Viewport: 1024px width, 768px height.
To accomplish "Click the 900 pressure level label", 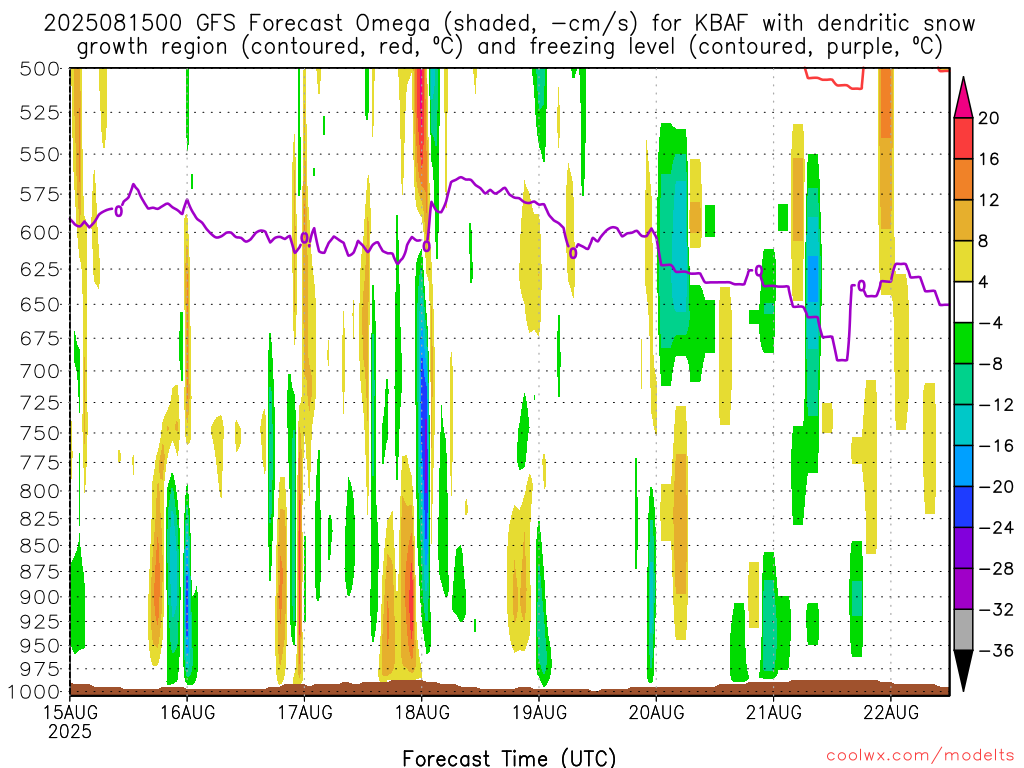I will click(x=40, y=597).
